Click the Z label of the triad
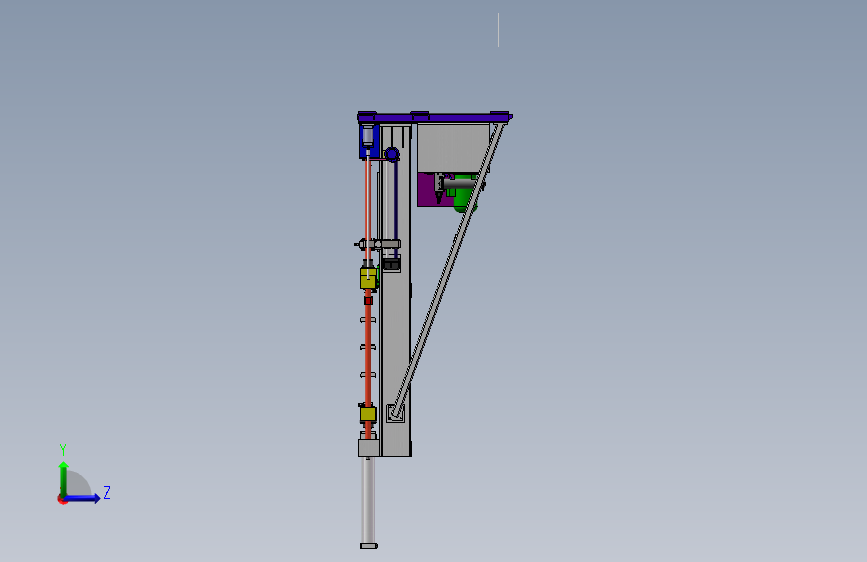This screenshot has width=867, height=562. point(107,492)
